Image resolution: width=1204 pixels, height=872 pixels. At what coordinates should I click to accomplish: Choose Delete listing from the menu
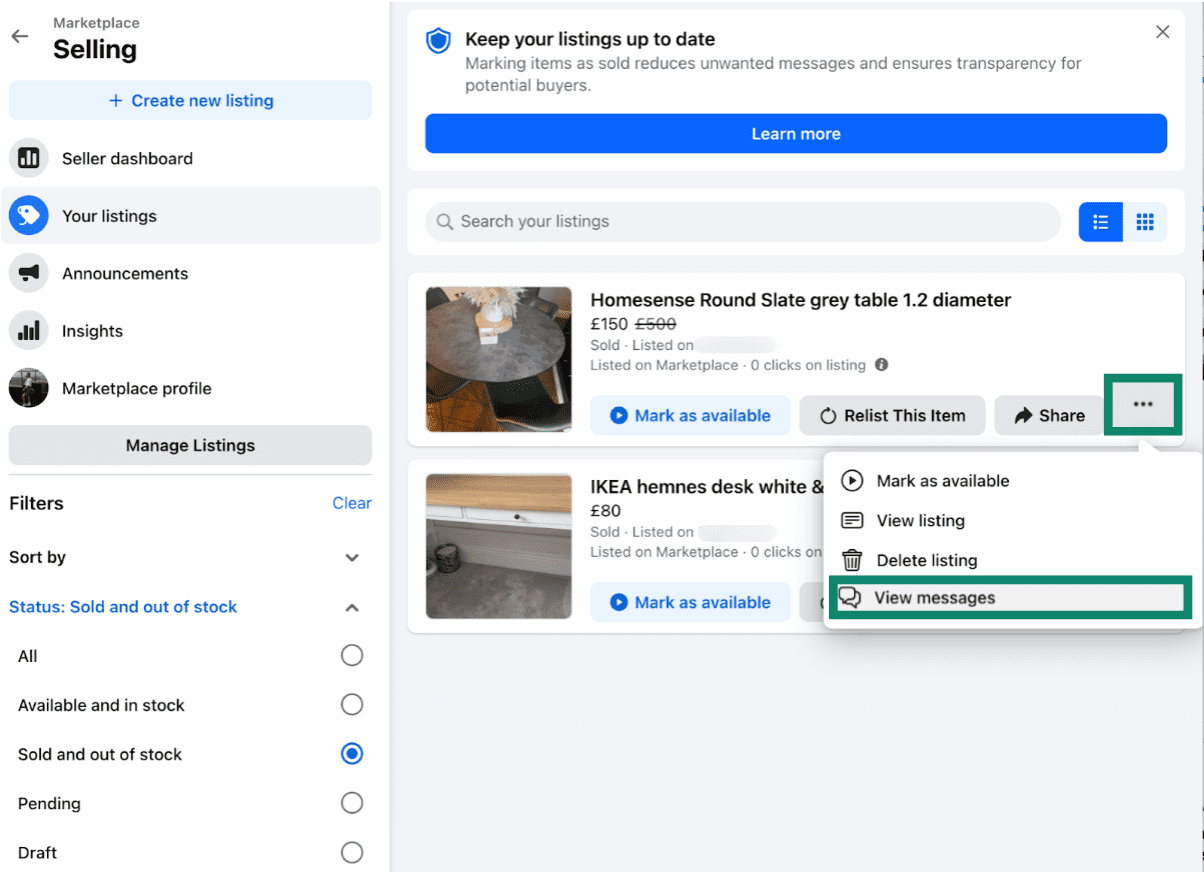(927, 560)
